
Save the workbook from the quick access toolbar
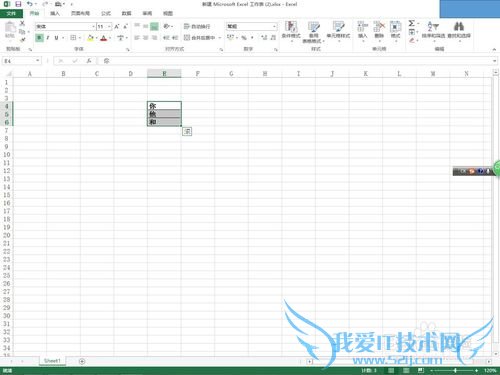pos(18,4)
